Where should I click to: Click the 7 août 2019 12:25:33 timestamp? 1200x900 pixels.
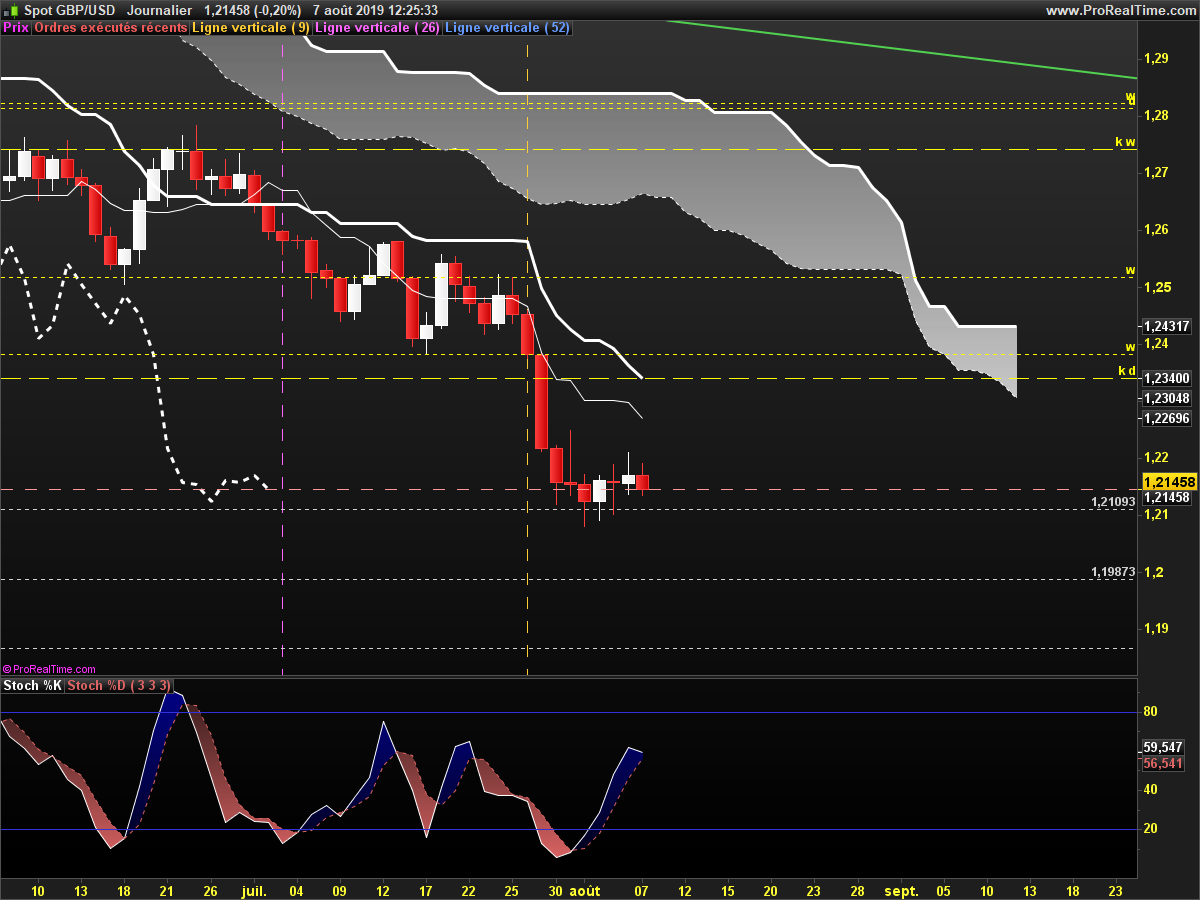tap(375, 9)
